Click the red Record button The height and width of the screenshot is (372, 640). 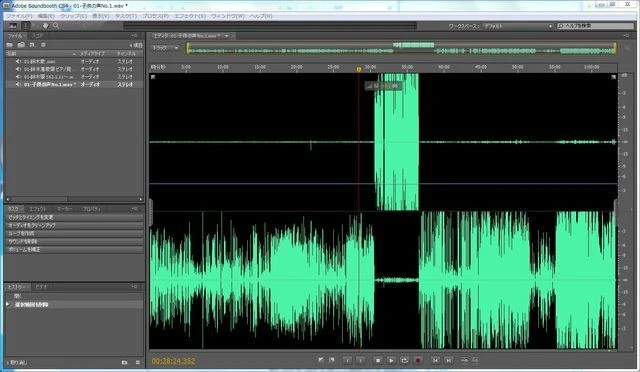coord(418,361)
